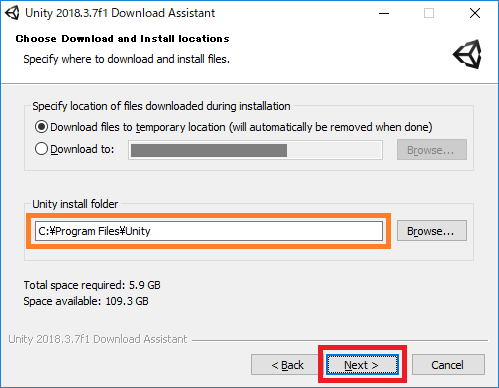The image size is (499, 388).
Task: Click the Total space required text
Action: point(92,285)
